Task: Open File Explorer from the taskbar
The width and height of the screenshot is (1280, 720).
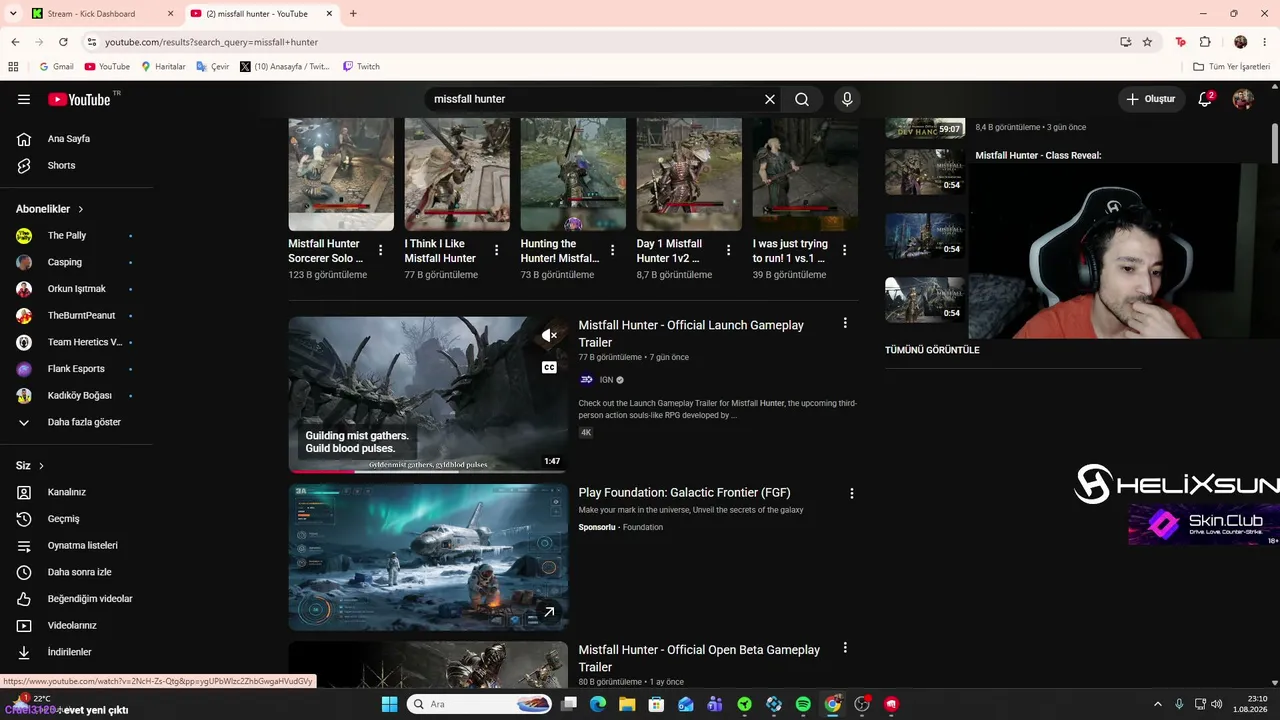Action: (x=627, y=704)
